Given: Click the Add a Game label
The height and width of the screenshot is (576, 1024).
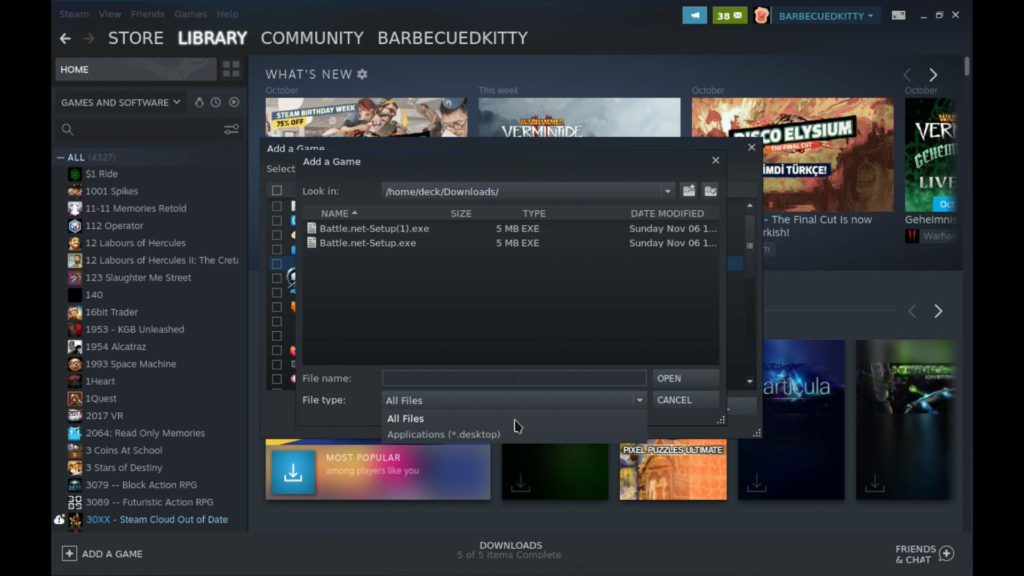Looking at the screenshot, I should 112,554.
